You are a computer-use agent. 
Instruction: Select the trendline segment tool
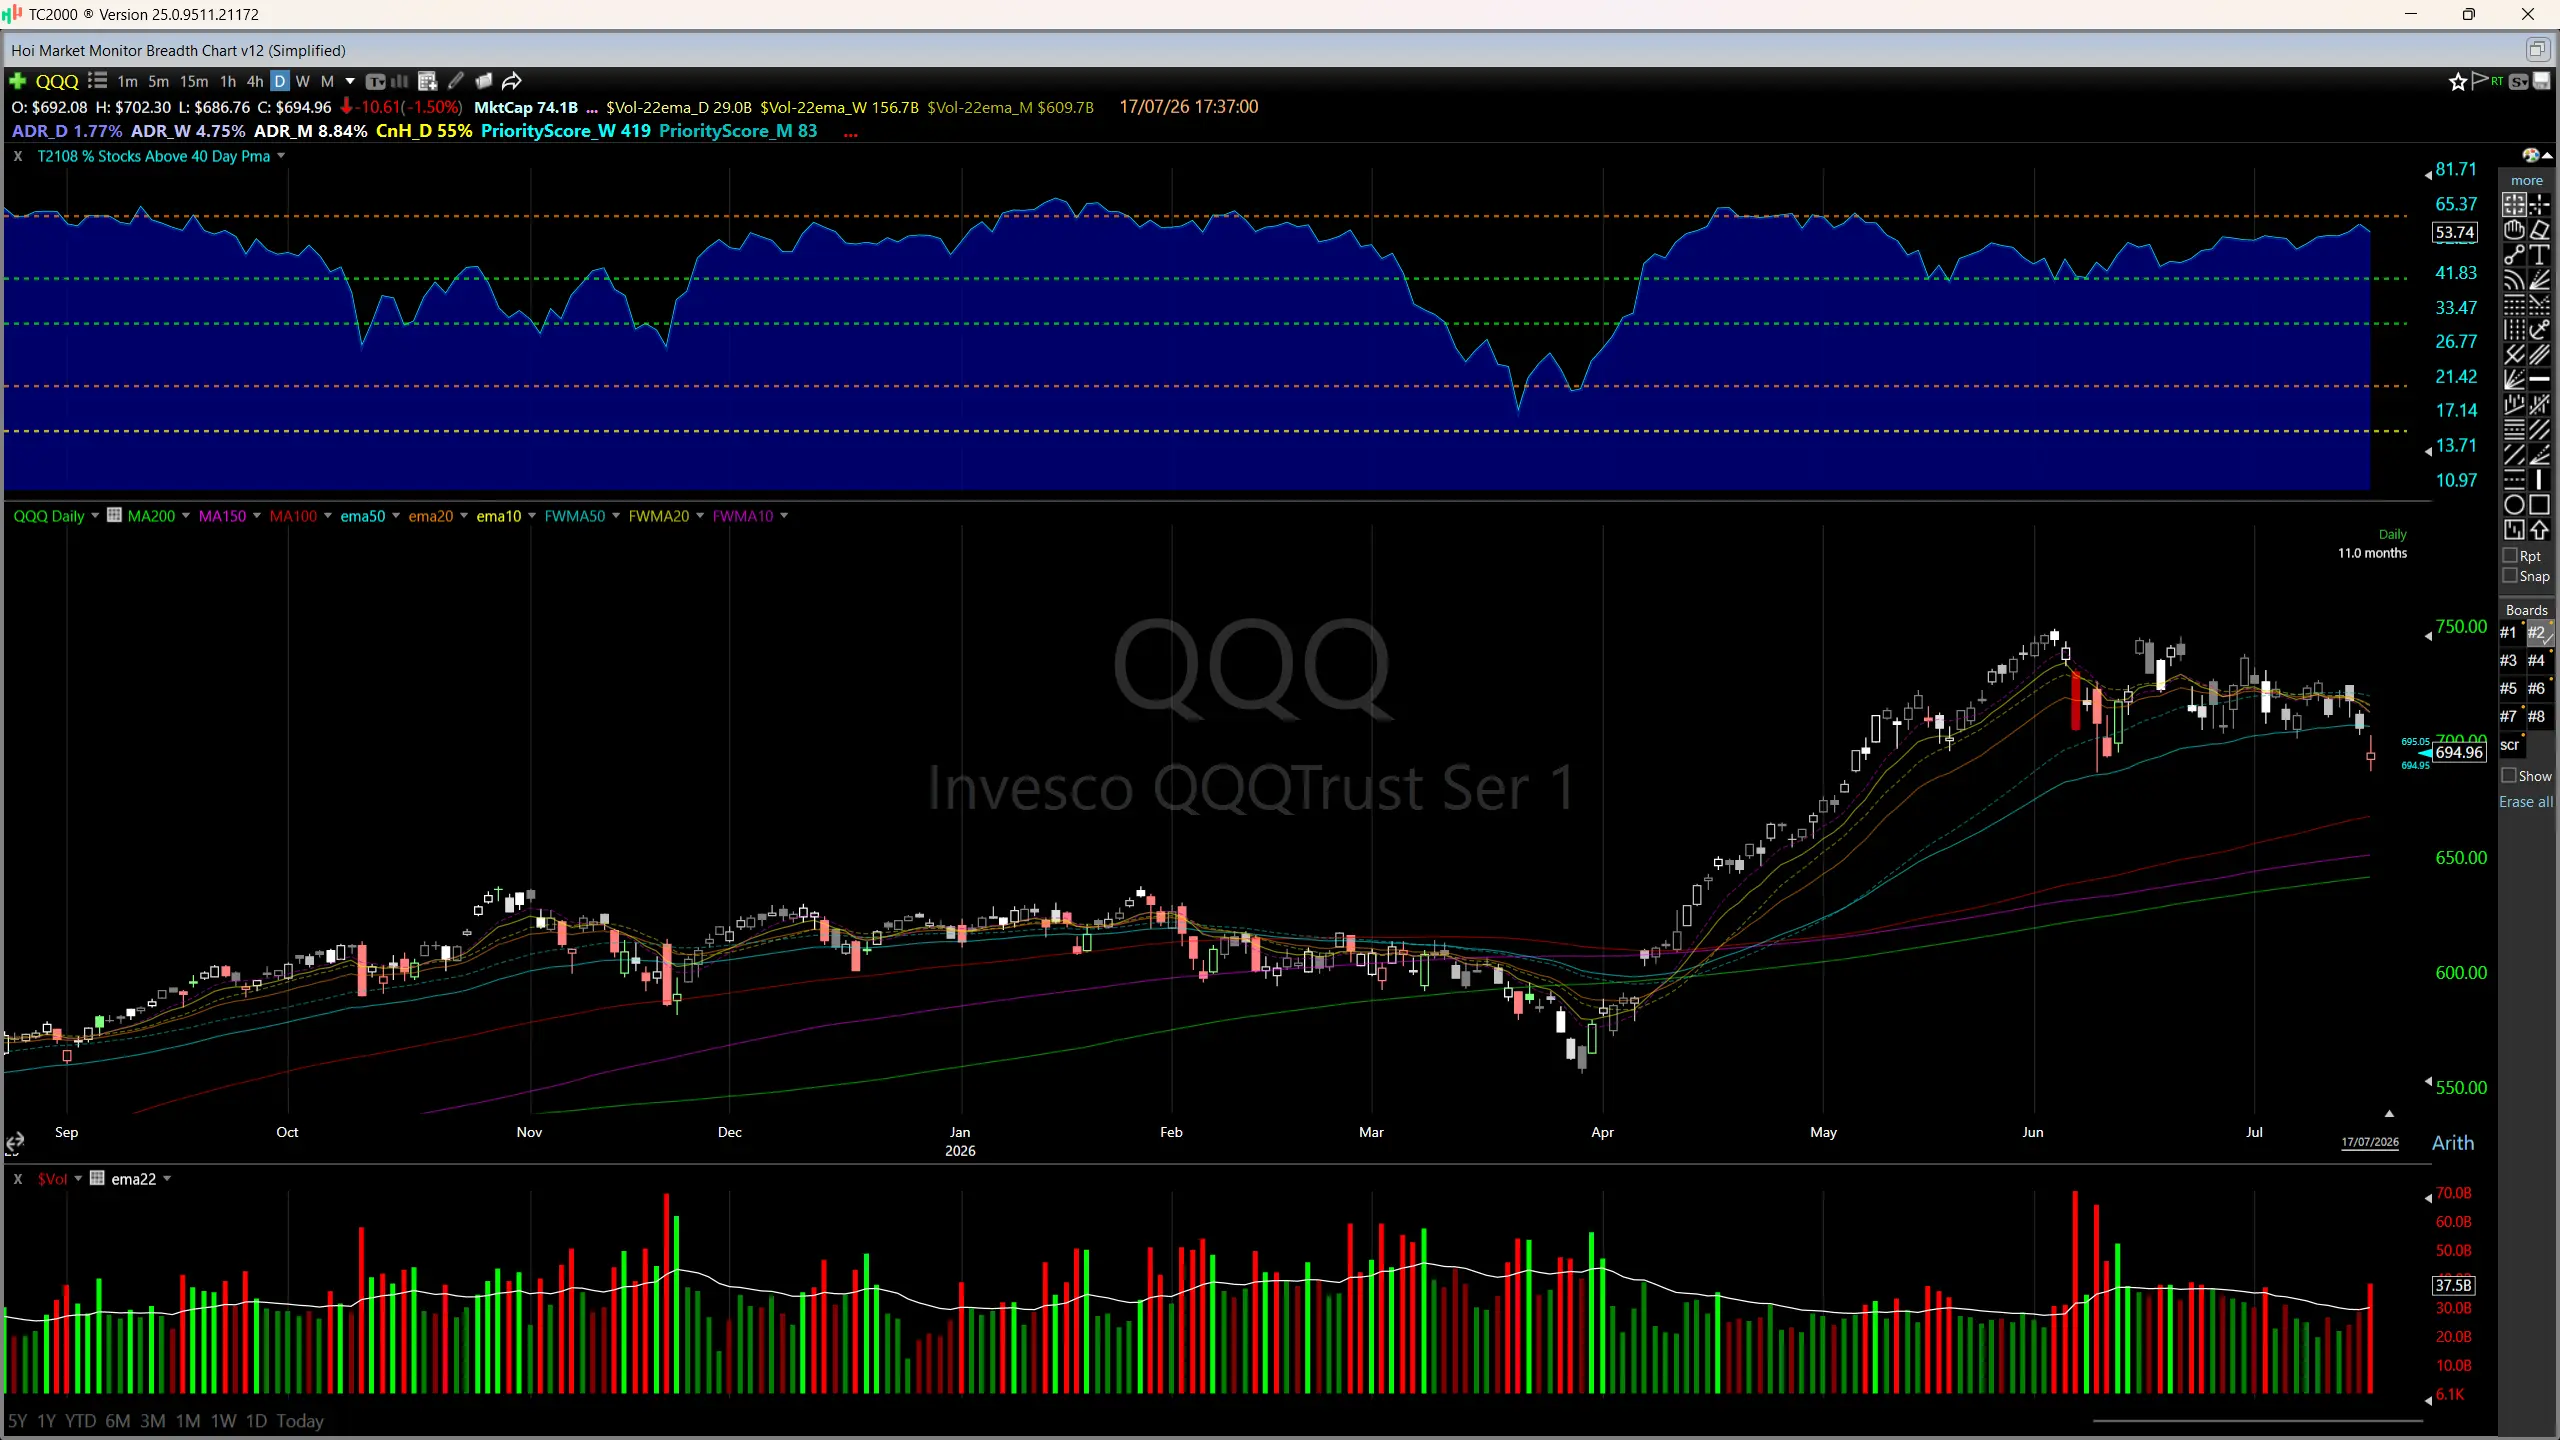point(2514,255)
